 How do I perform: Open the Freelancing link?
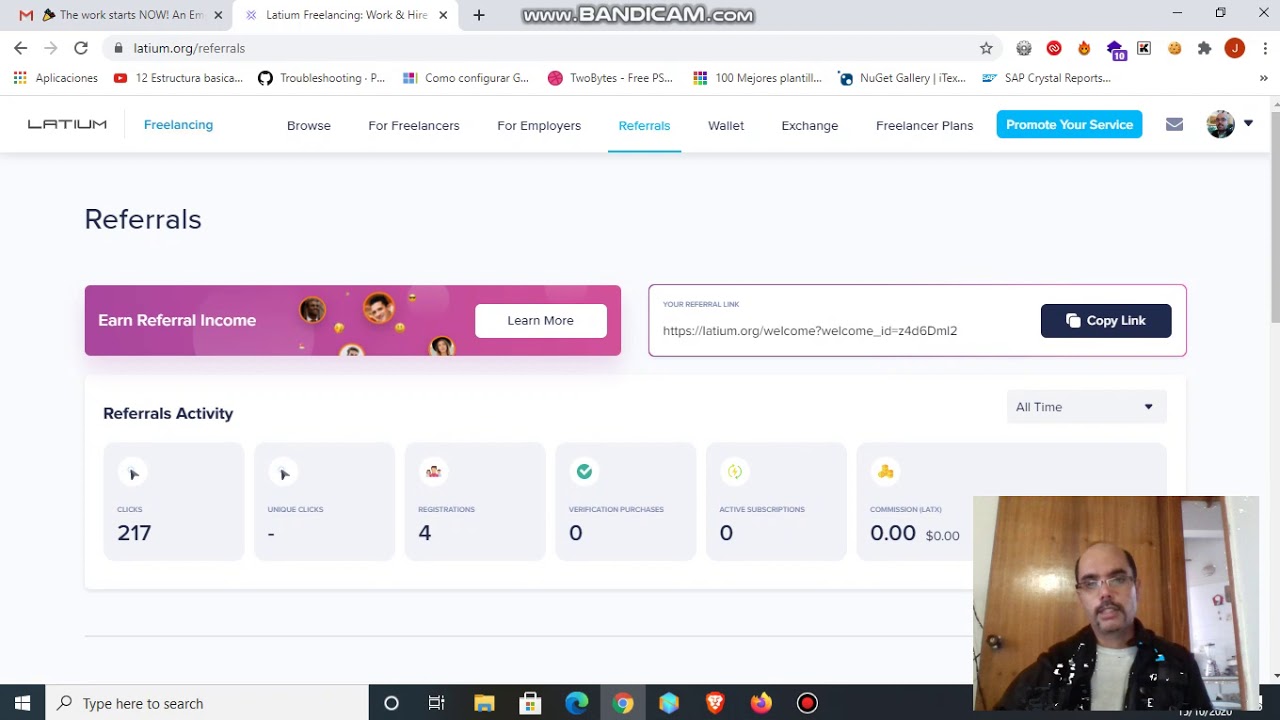click(x=178, y=125)
